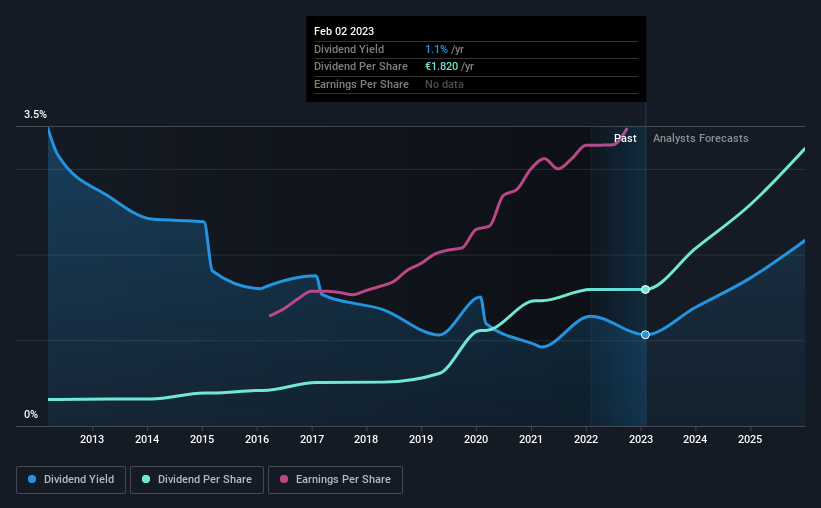Toggle the Earnings Per Share legend button
Screen dimensions: 821x508
coord(335,480)
